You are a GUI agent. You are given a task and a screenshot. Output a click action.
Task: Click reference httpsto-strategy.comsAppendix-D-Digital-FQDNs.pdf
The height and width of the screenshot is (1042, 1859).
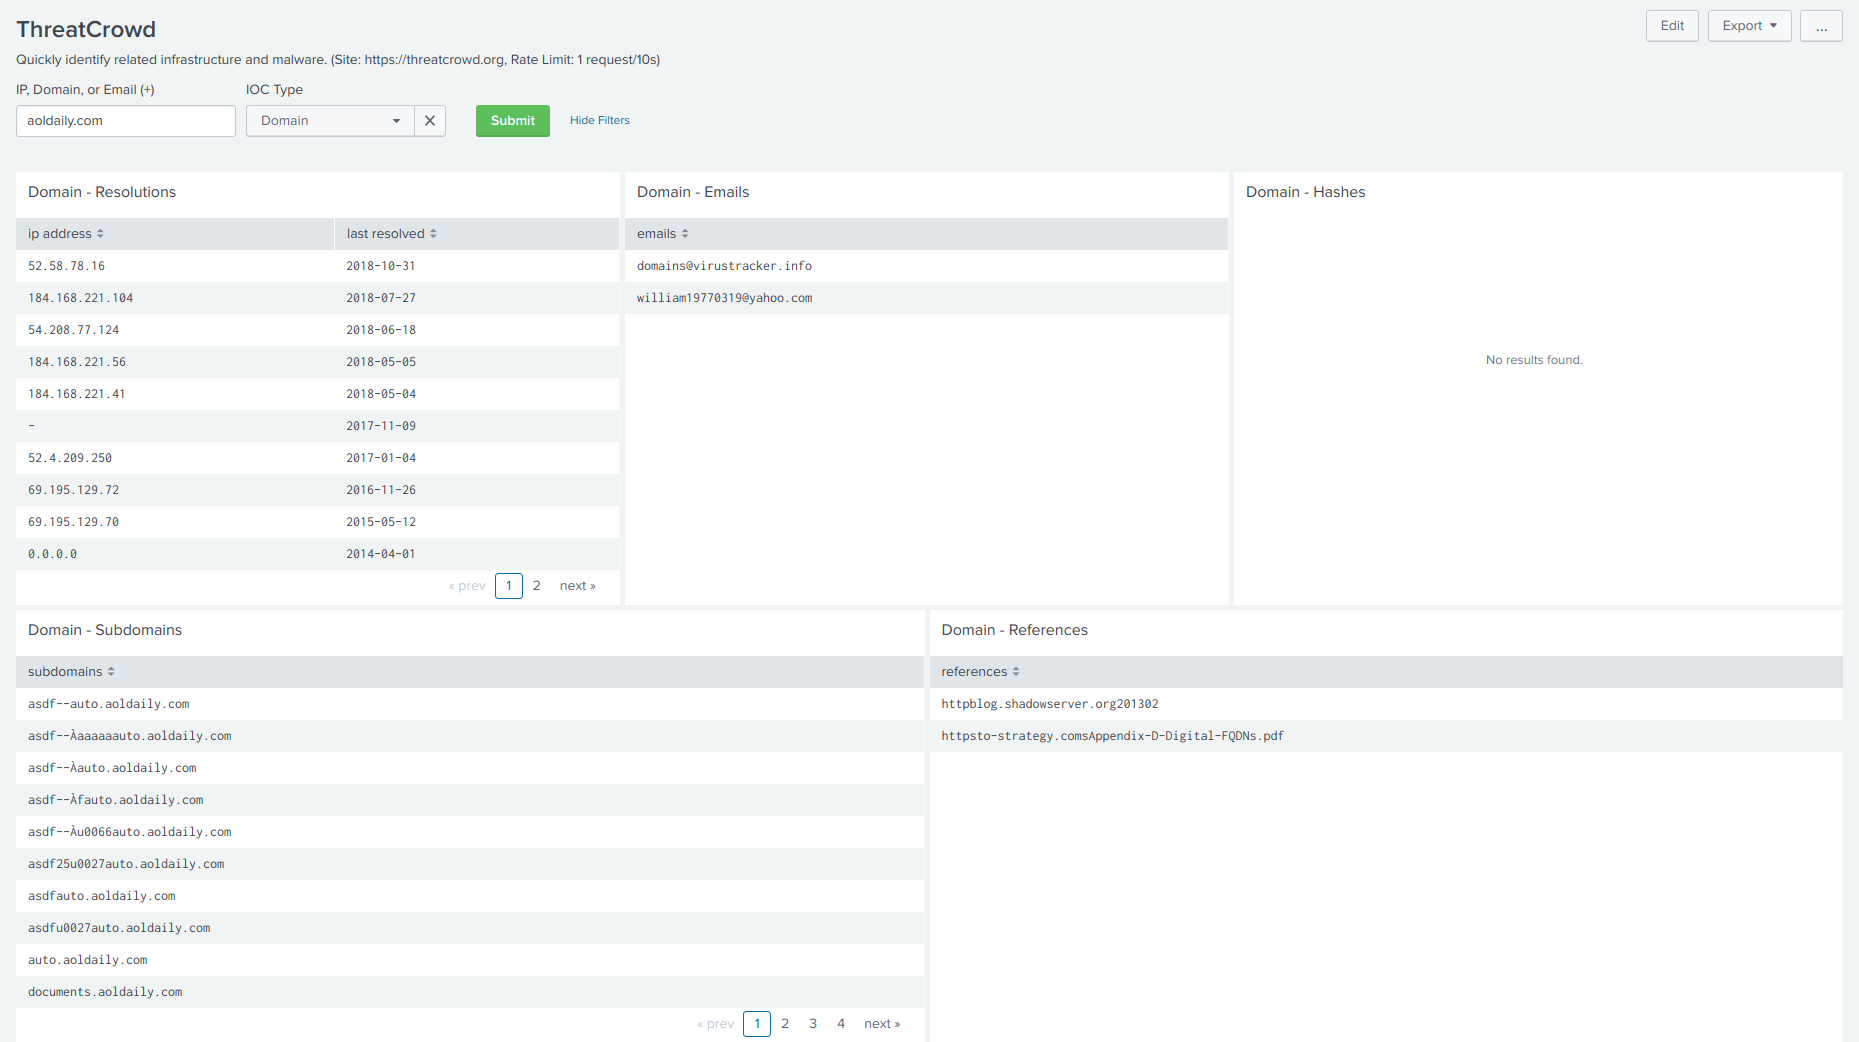[x=1112, y=736]
